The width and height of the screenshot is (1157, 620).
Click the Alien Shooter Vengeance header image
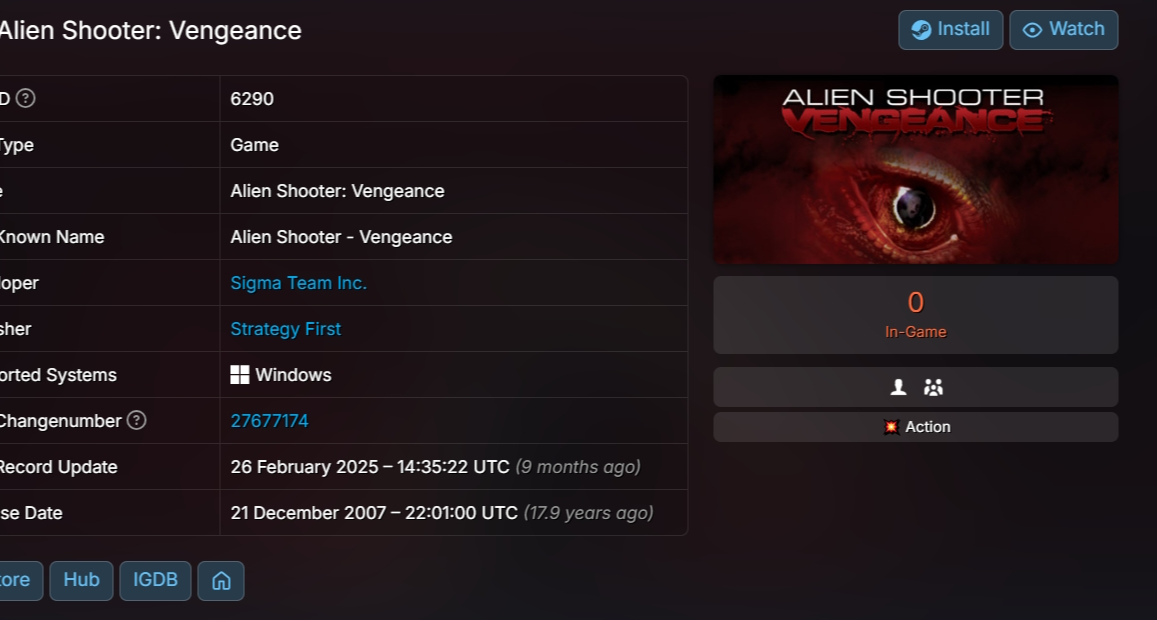[x=916, y=169]
